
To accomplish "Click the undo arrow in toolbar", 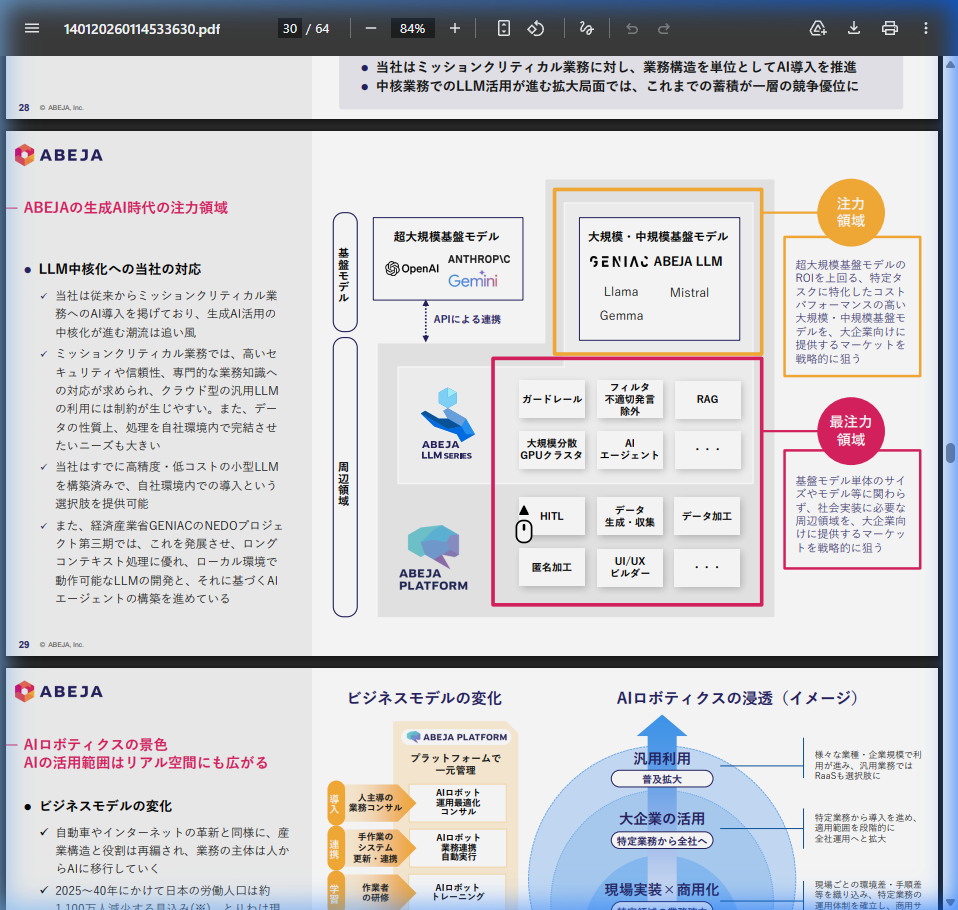I will (x=631, y=28).
